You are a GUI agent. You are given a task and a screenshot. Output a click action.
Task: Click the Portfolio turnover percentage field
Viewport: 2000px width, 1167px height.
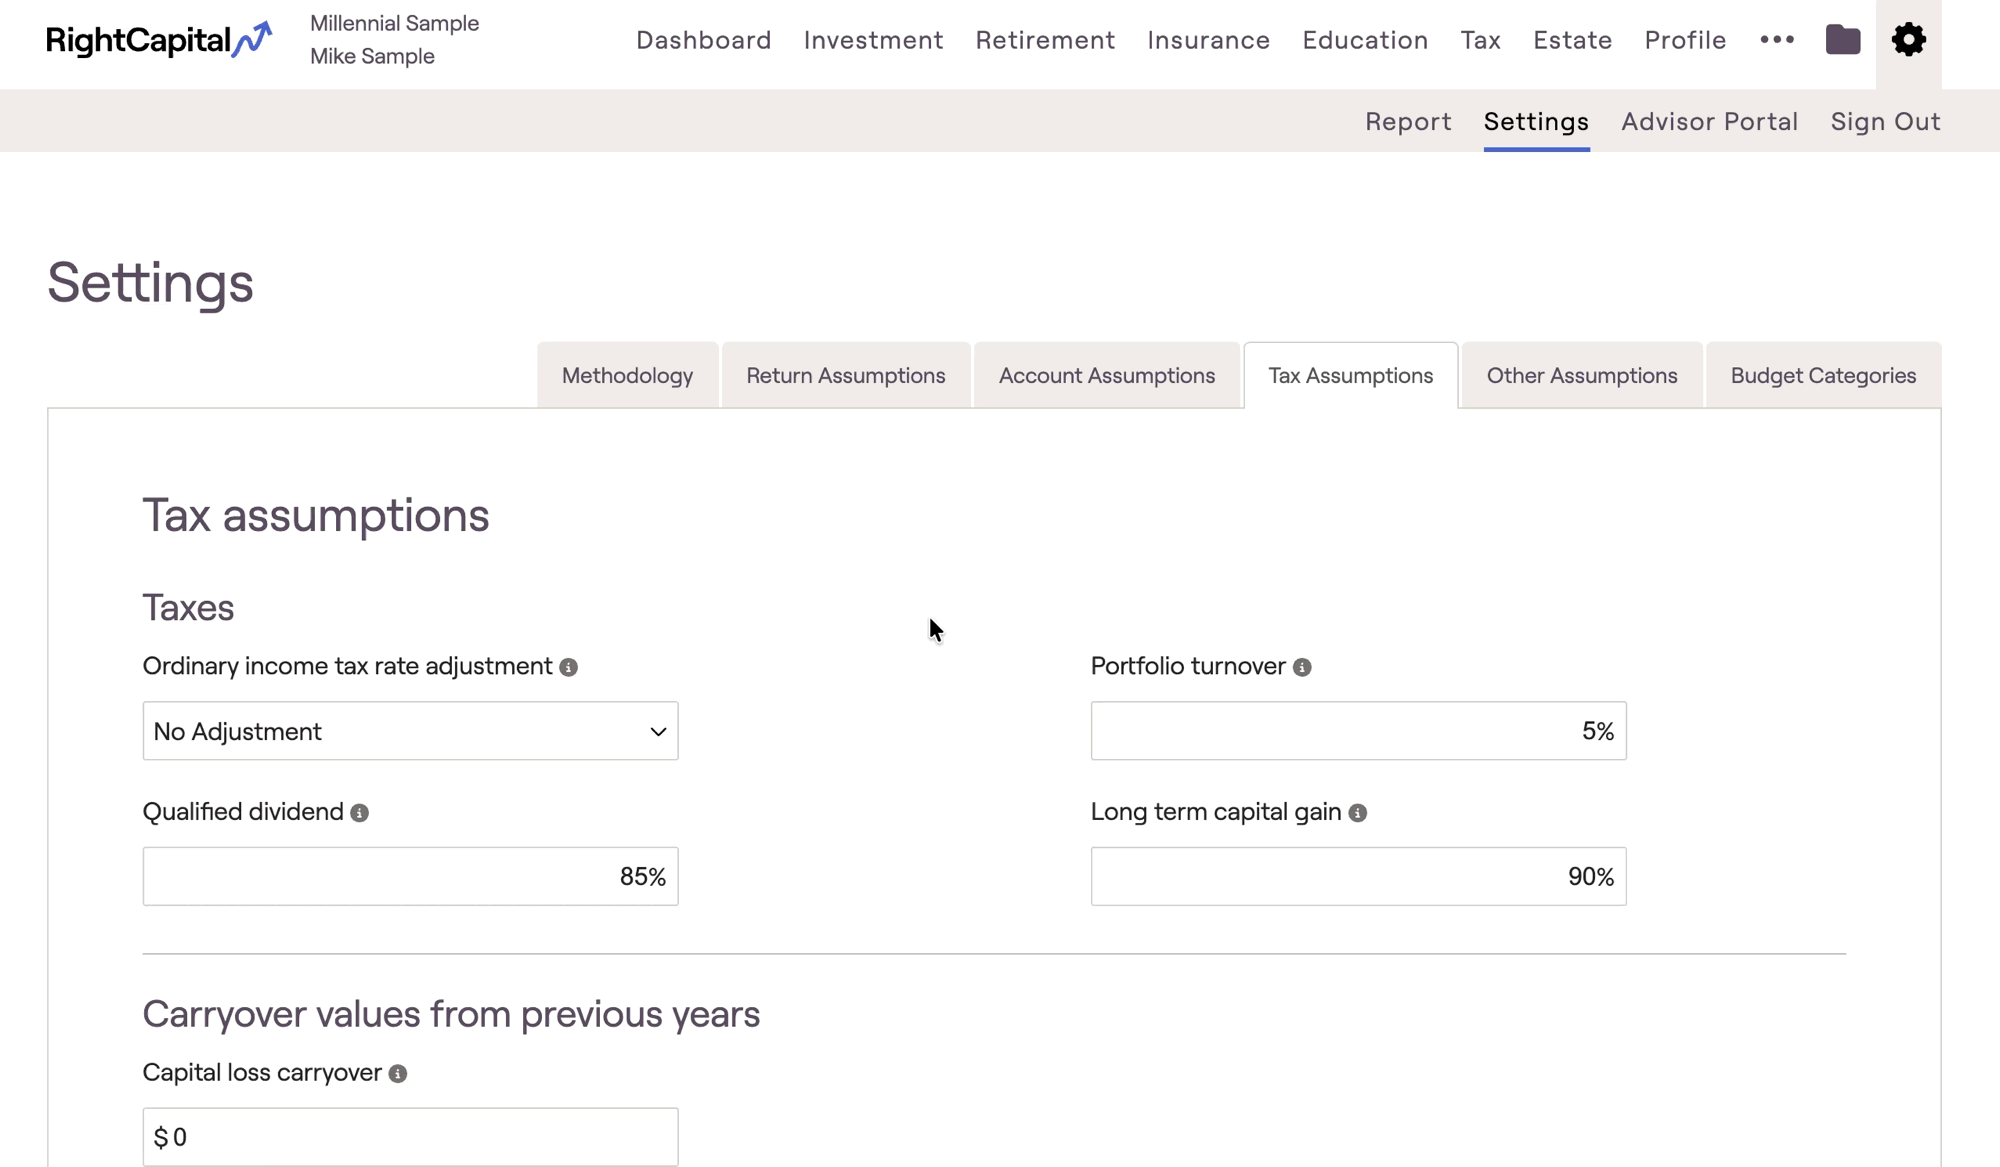point(1357,731)
